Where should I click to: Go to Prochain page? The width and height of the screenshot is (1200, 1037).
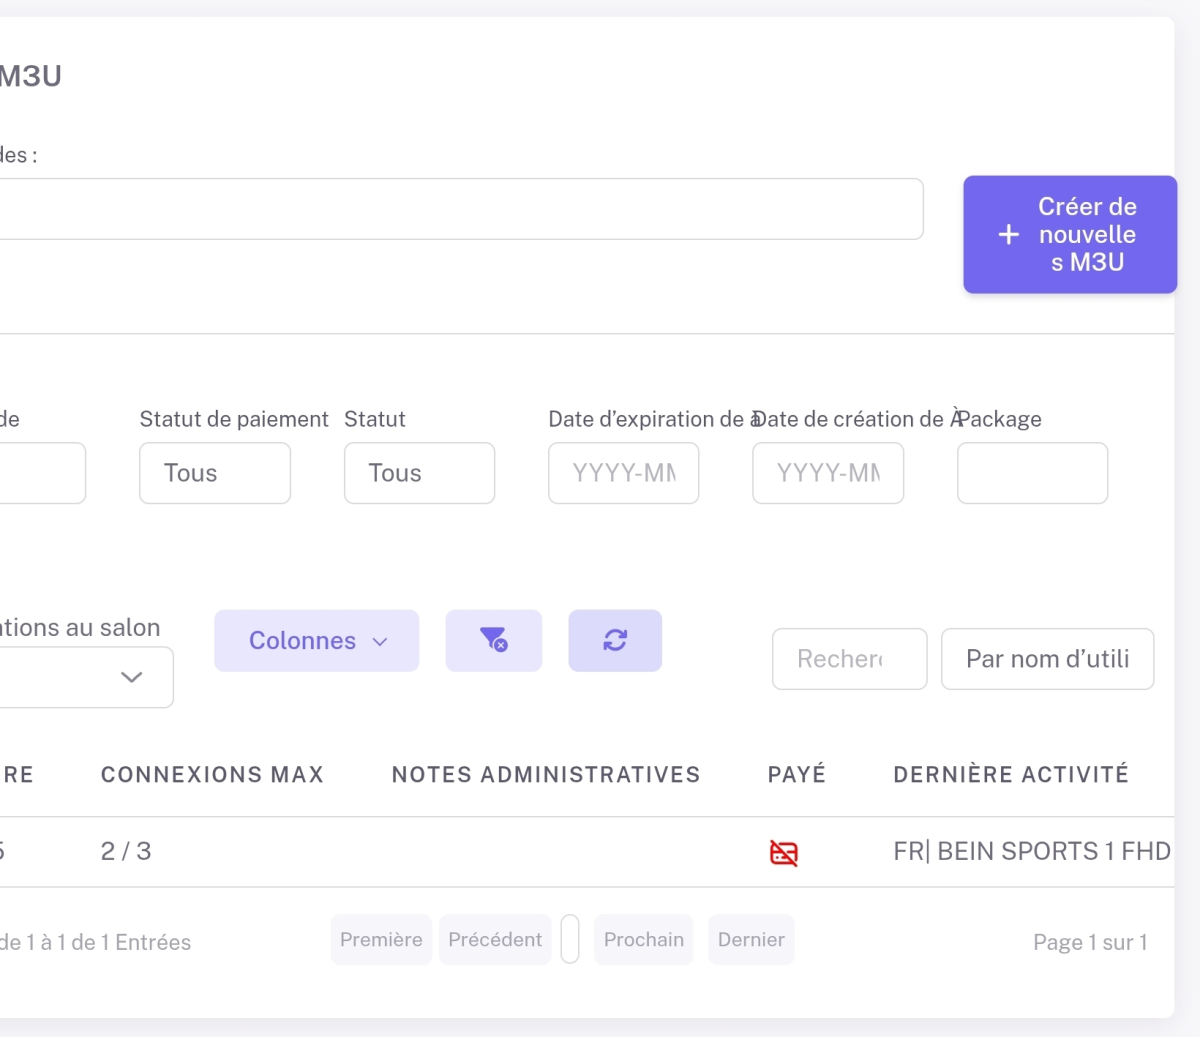click(x=643, y=940)
